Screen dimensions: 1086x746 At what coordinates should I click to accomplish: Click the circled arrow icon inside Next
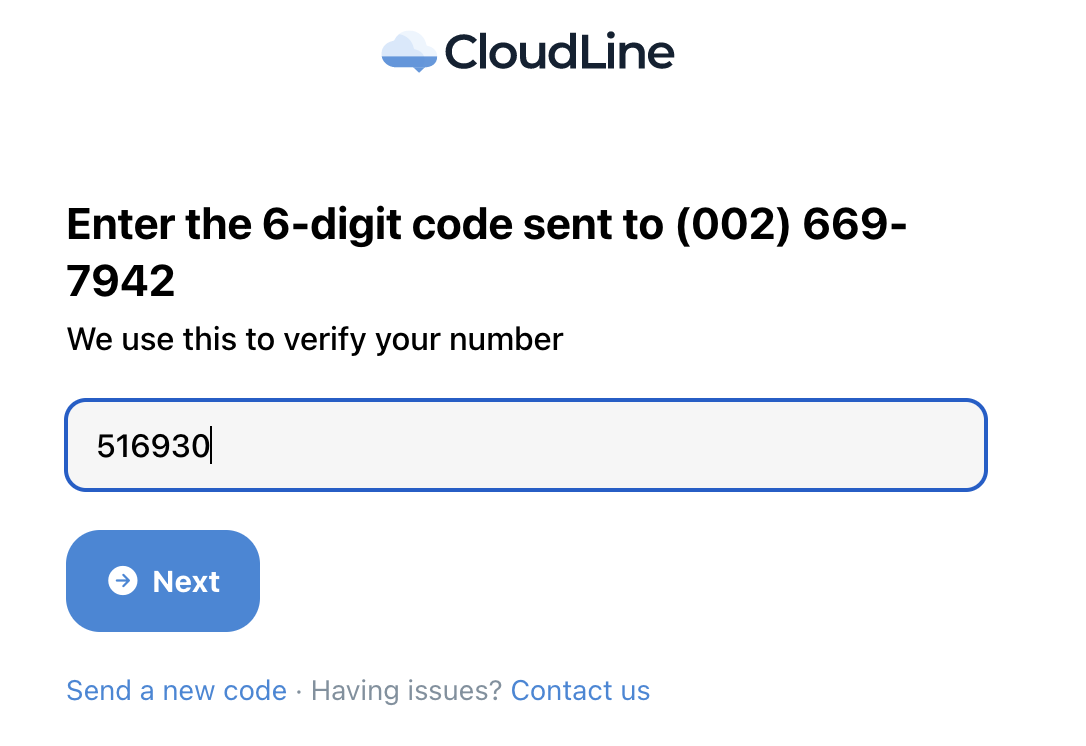pos(123,580)
